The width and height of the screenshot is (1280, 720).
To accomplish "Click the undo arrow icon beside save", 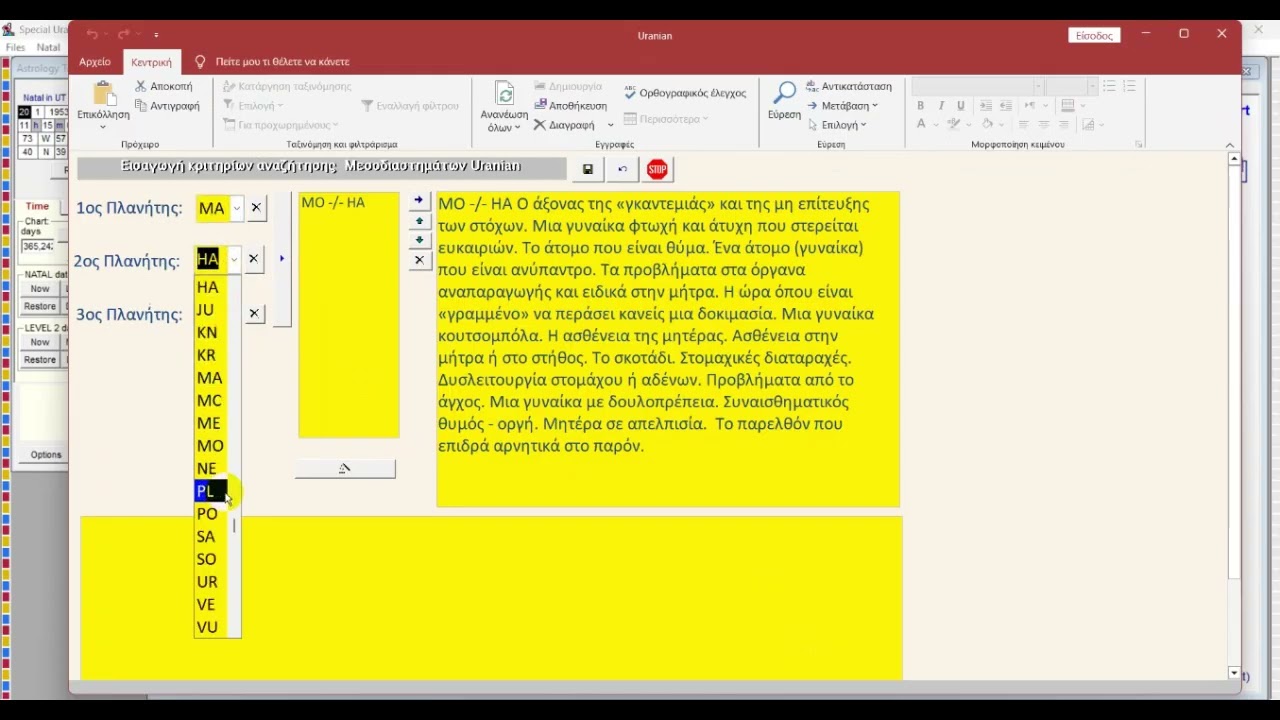I will coord(622,170).
